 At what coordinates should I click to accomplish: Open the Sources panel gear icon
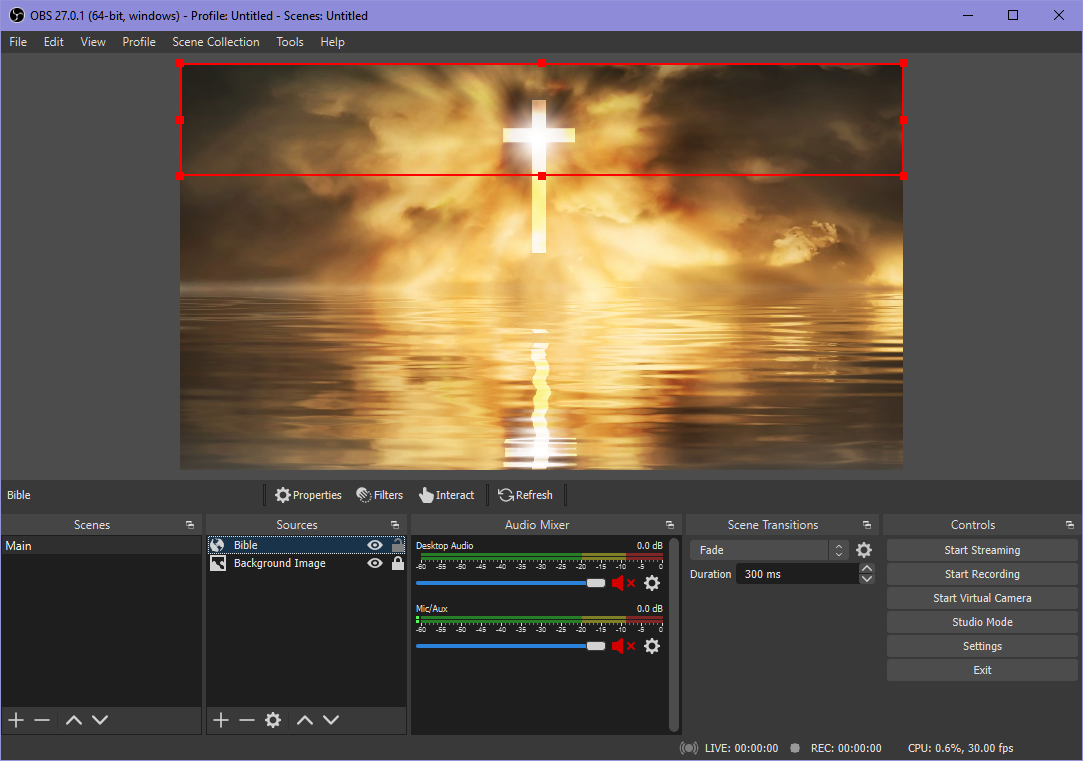pos(273,719)
